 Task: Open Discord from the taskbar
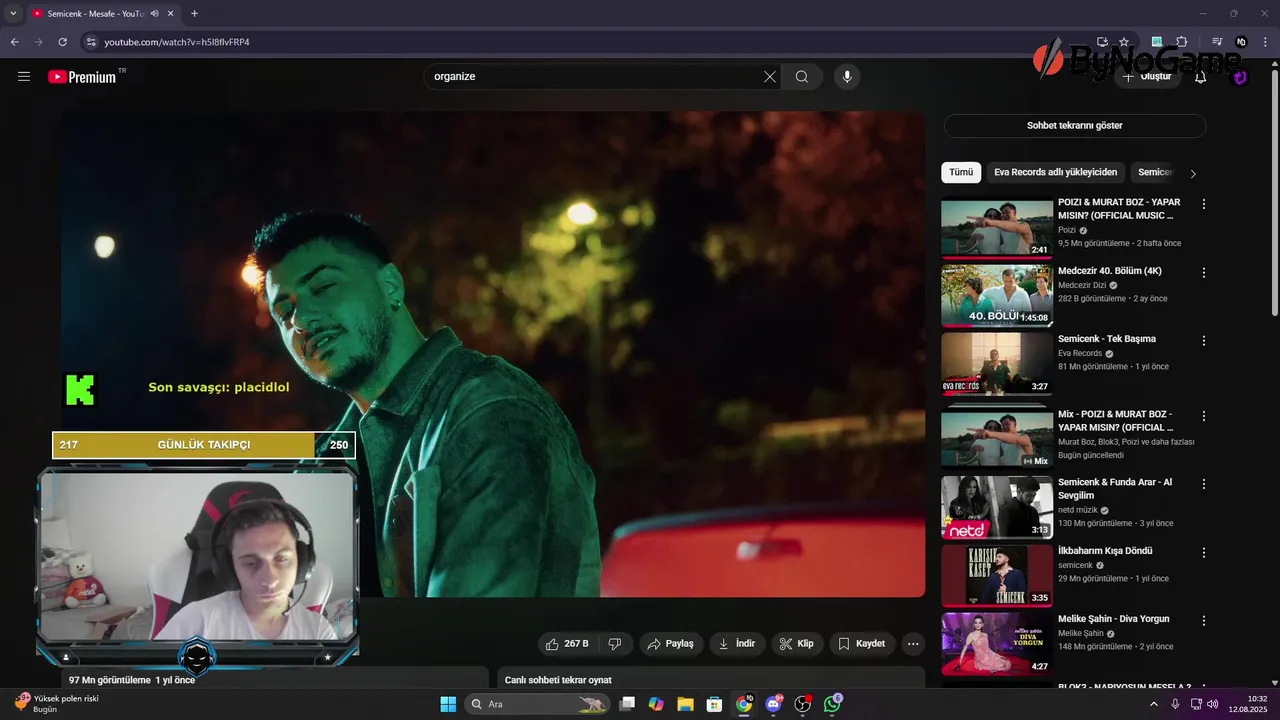[x=773, y=704]
